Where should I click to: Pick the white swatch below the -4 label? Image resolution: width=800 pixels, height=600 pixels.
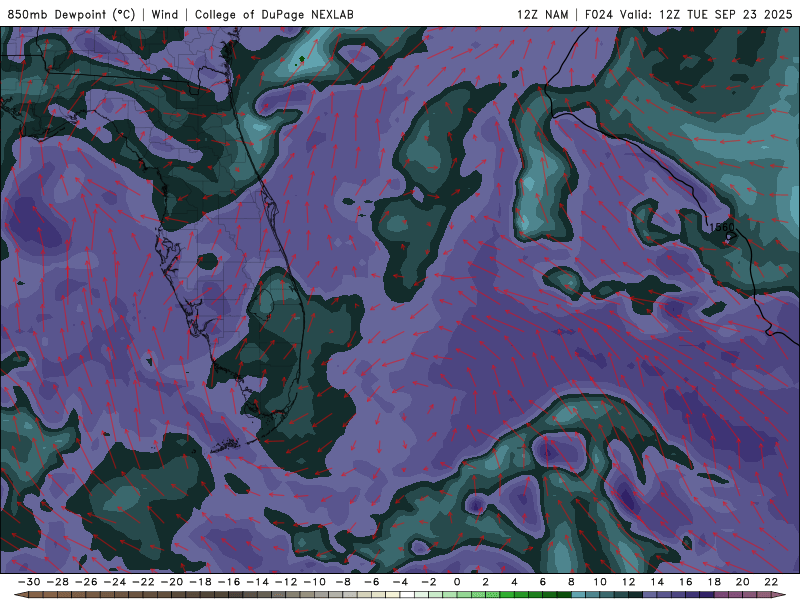click(407, 595)
